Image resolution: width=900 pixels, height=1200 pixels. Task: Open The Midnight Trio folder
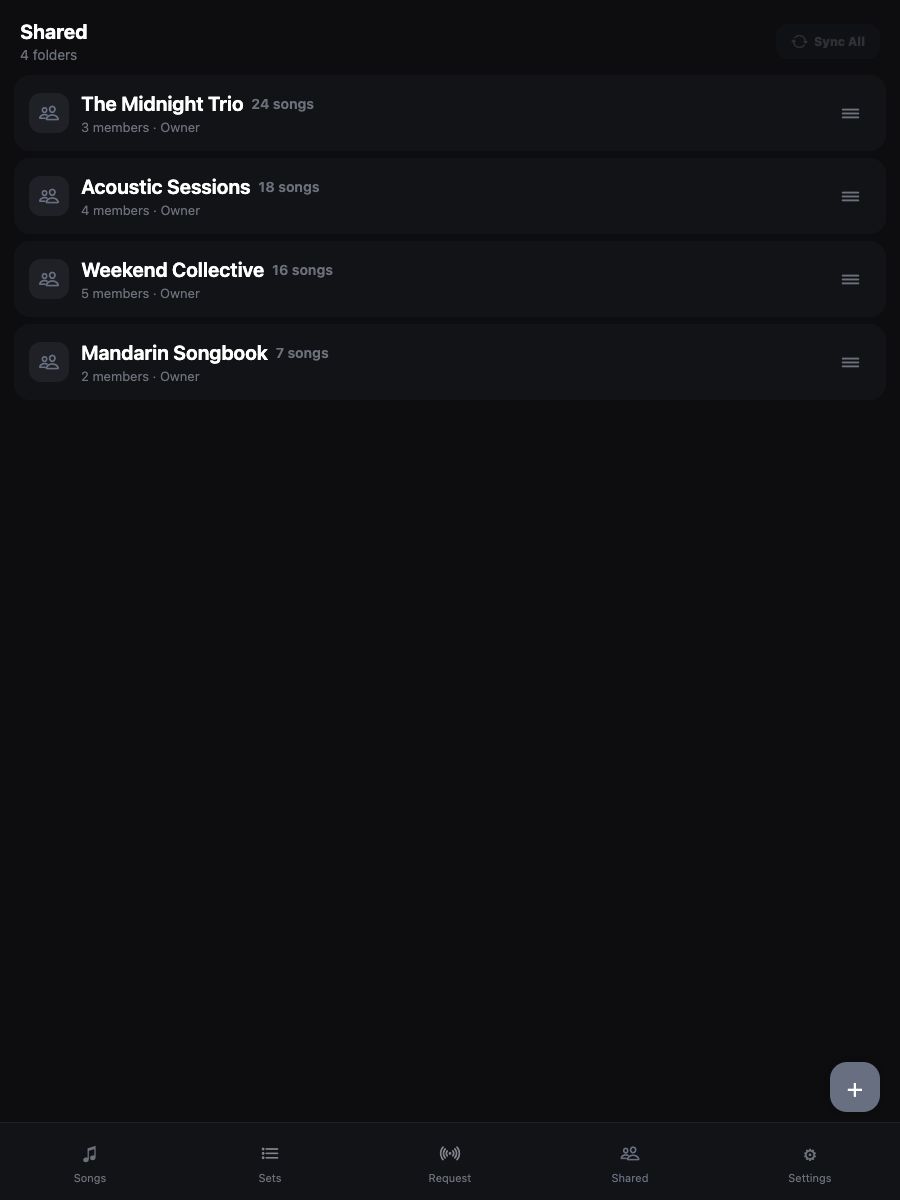(450, 113)
